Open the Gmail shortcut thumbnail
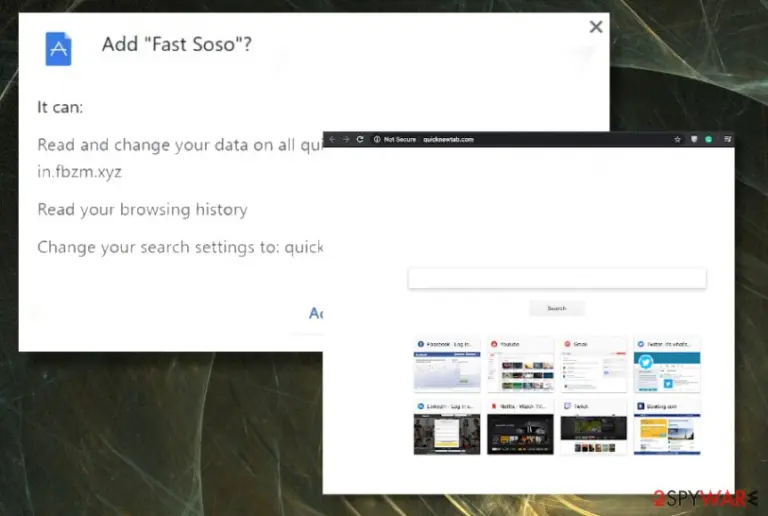The height and width of the screenshot is (516, 768). 594,365
